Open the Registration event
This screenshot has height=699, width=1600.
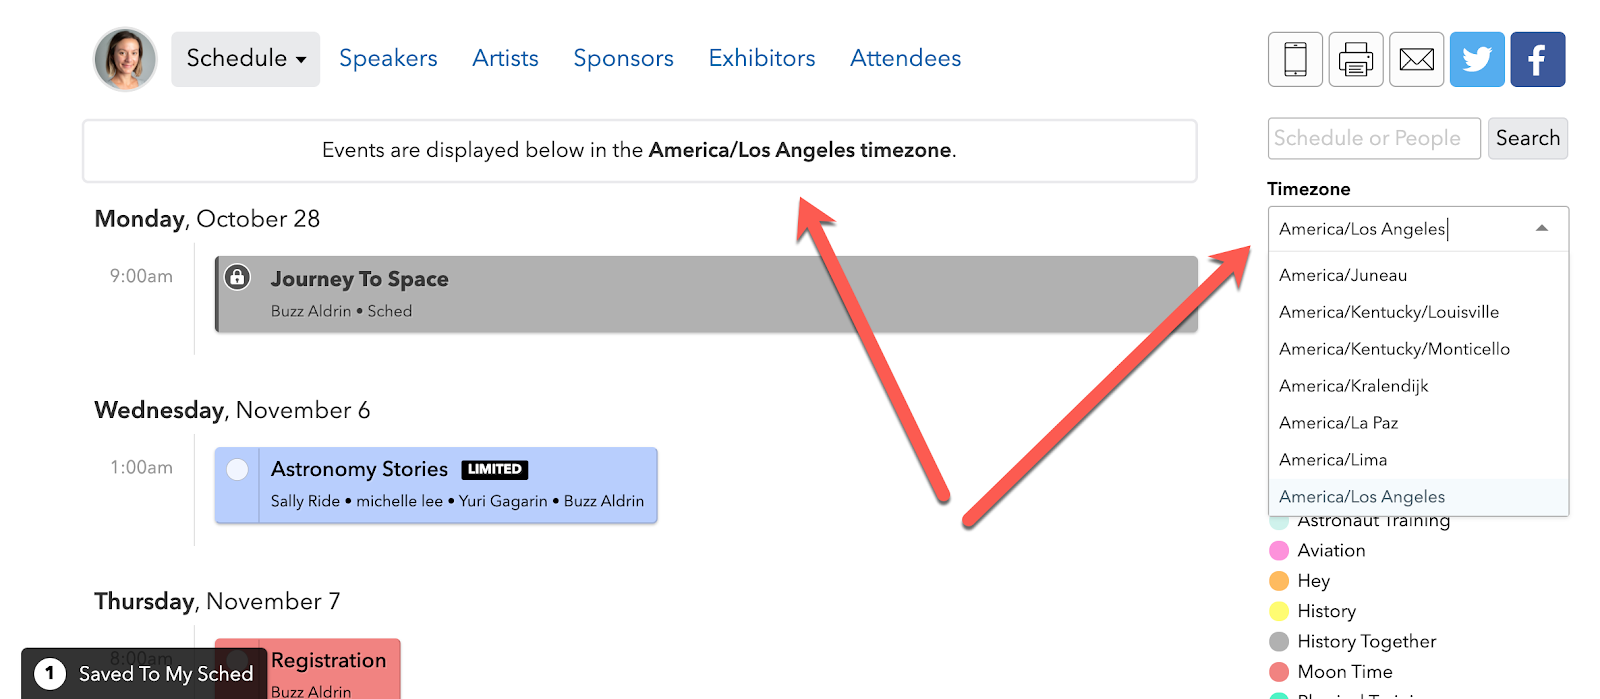(308, 669)
